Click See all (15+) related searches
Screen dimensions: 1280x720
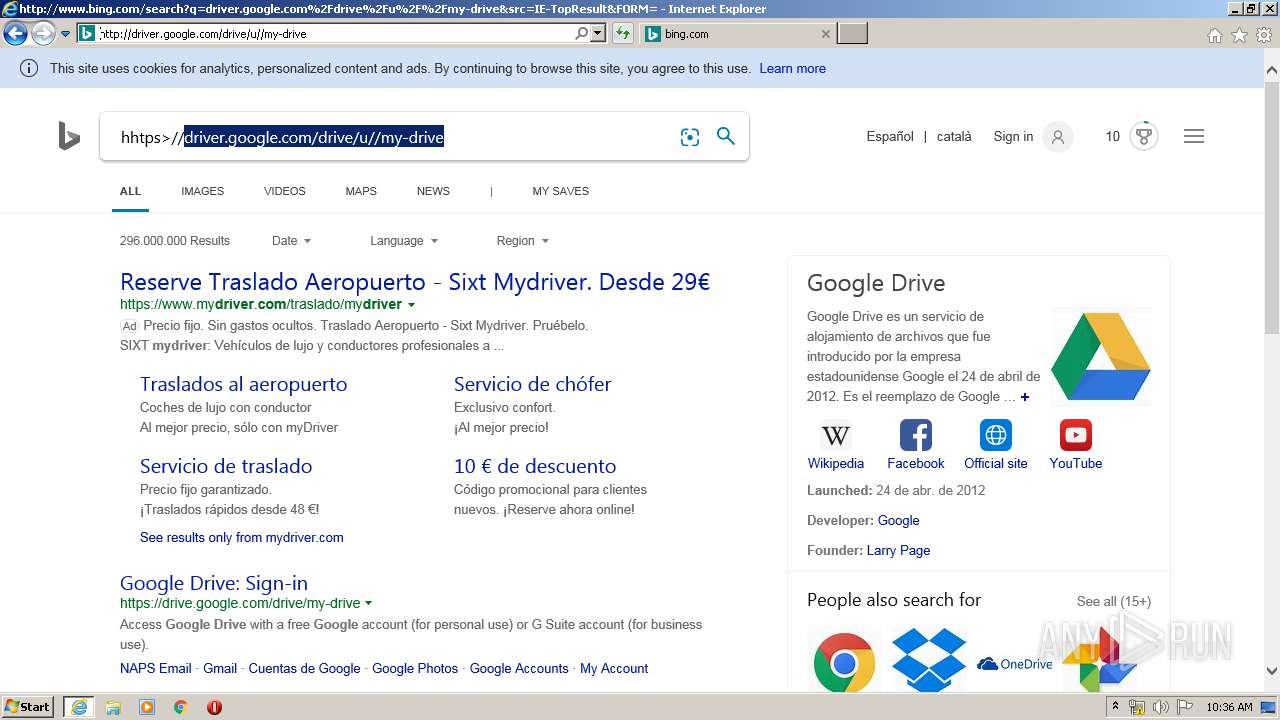click(x=1113, y=601)
